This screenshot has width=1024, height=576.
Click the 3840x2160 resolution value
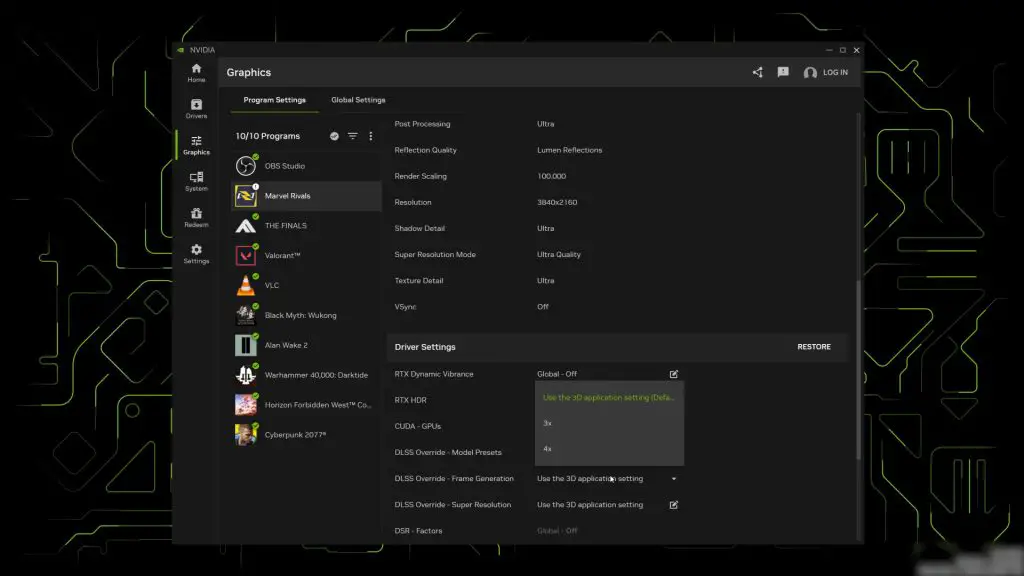tap(557, 202)
